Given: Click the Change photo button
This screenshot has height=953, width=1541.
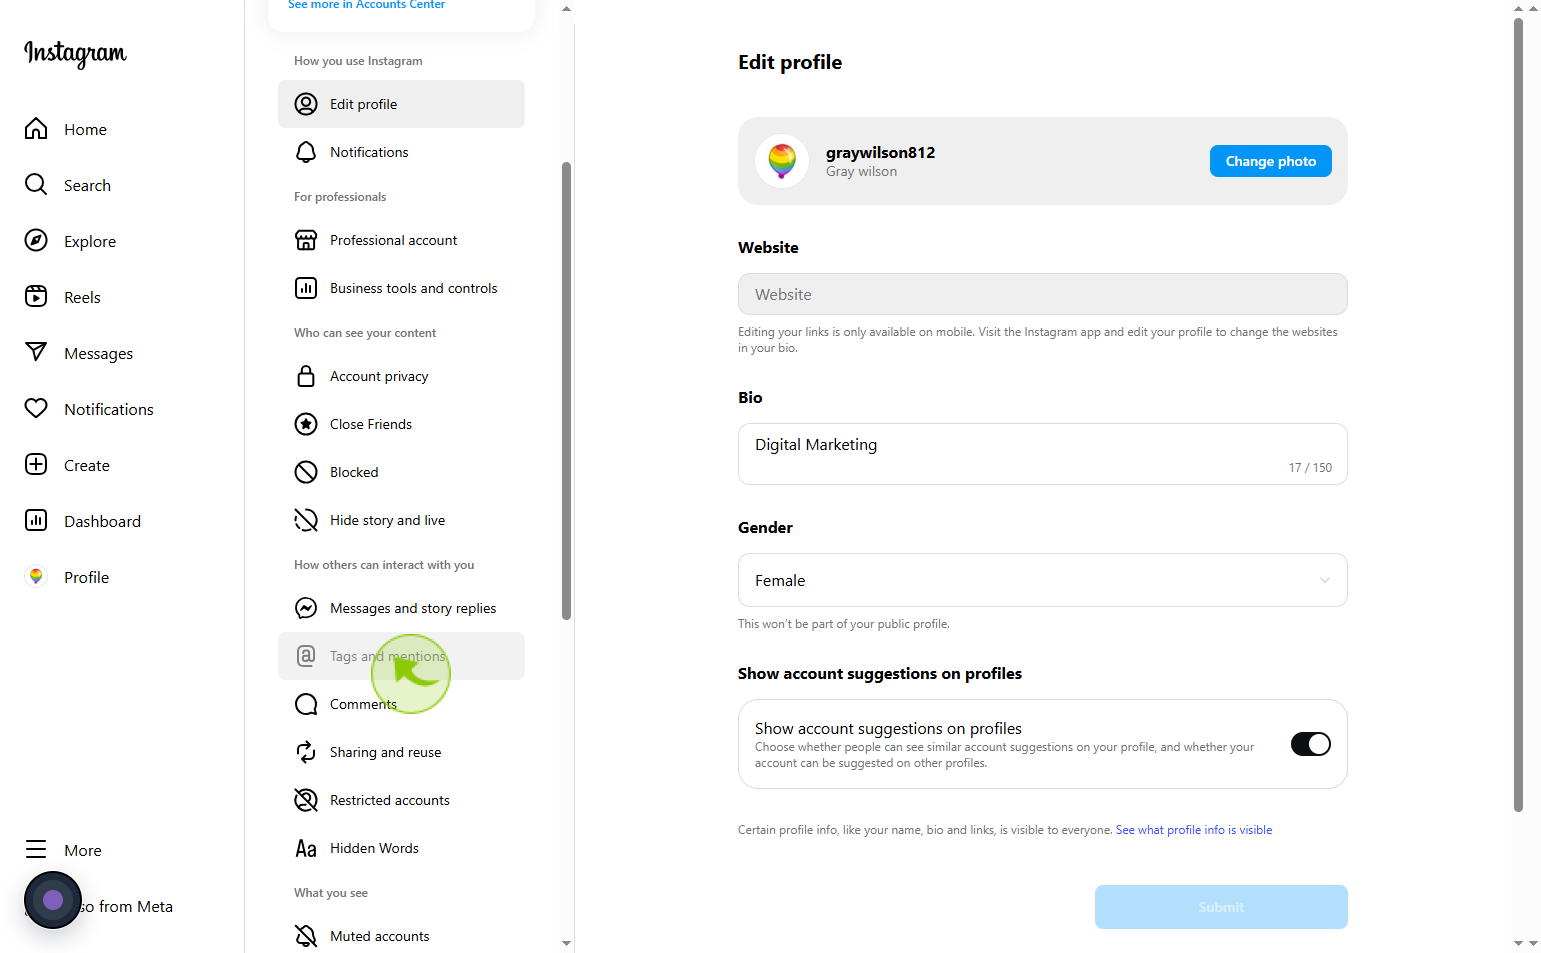Looking at the screenshot, I should coord(1270,161).
